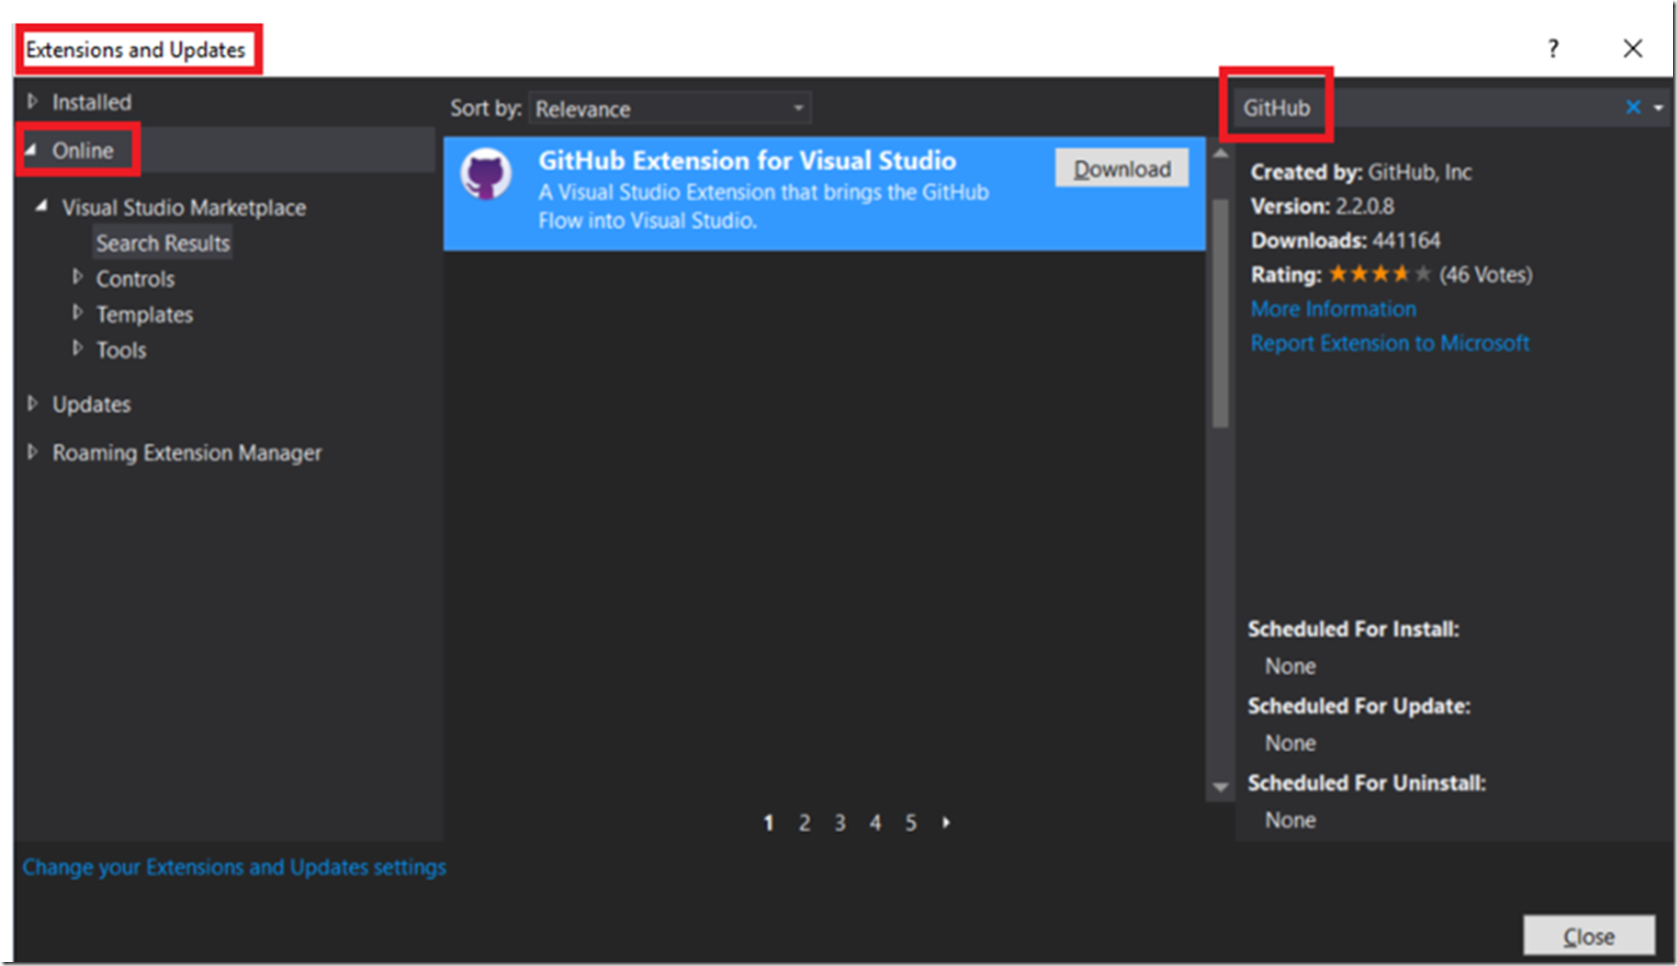This screenshot has height=966, width=1677.
Task: Expand the Controls tree node
Action: (79, 278)
